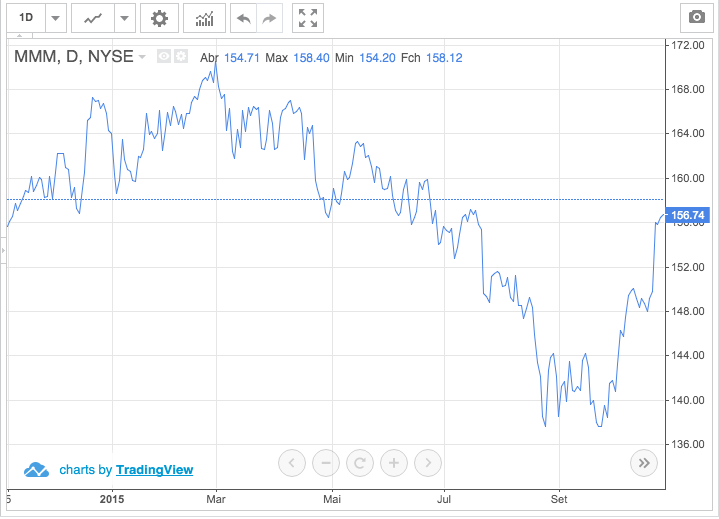719x519 pixels.
Task: Click the undo arrow
Action: [x=243, y=18]
